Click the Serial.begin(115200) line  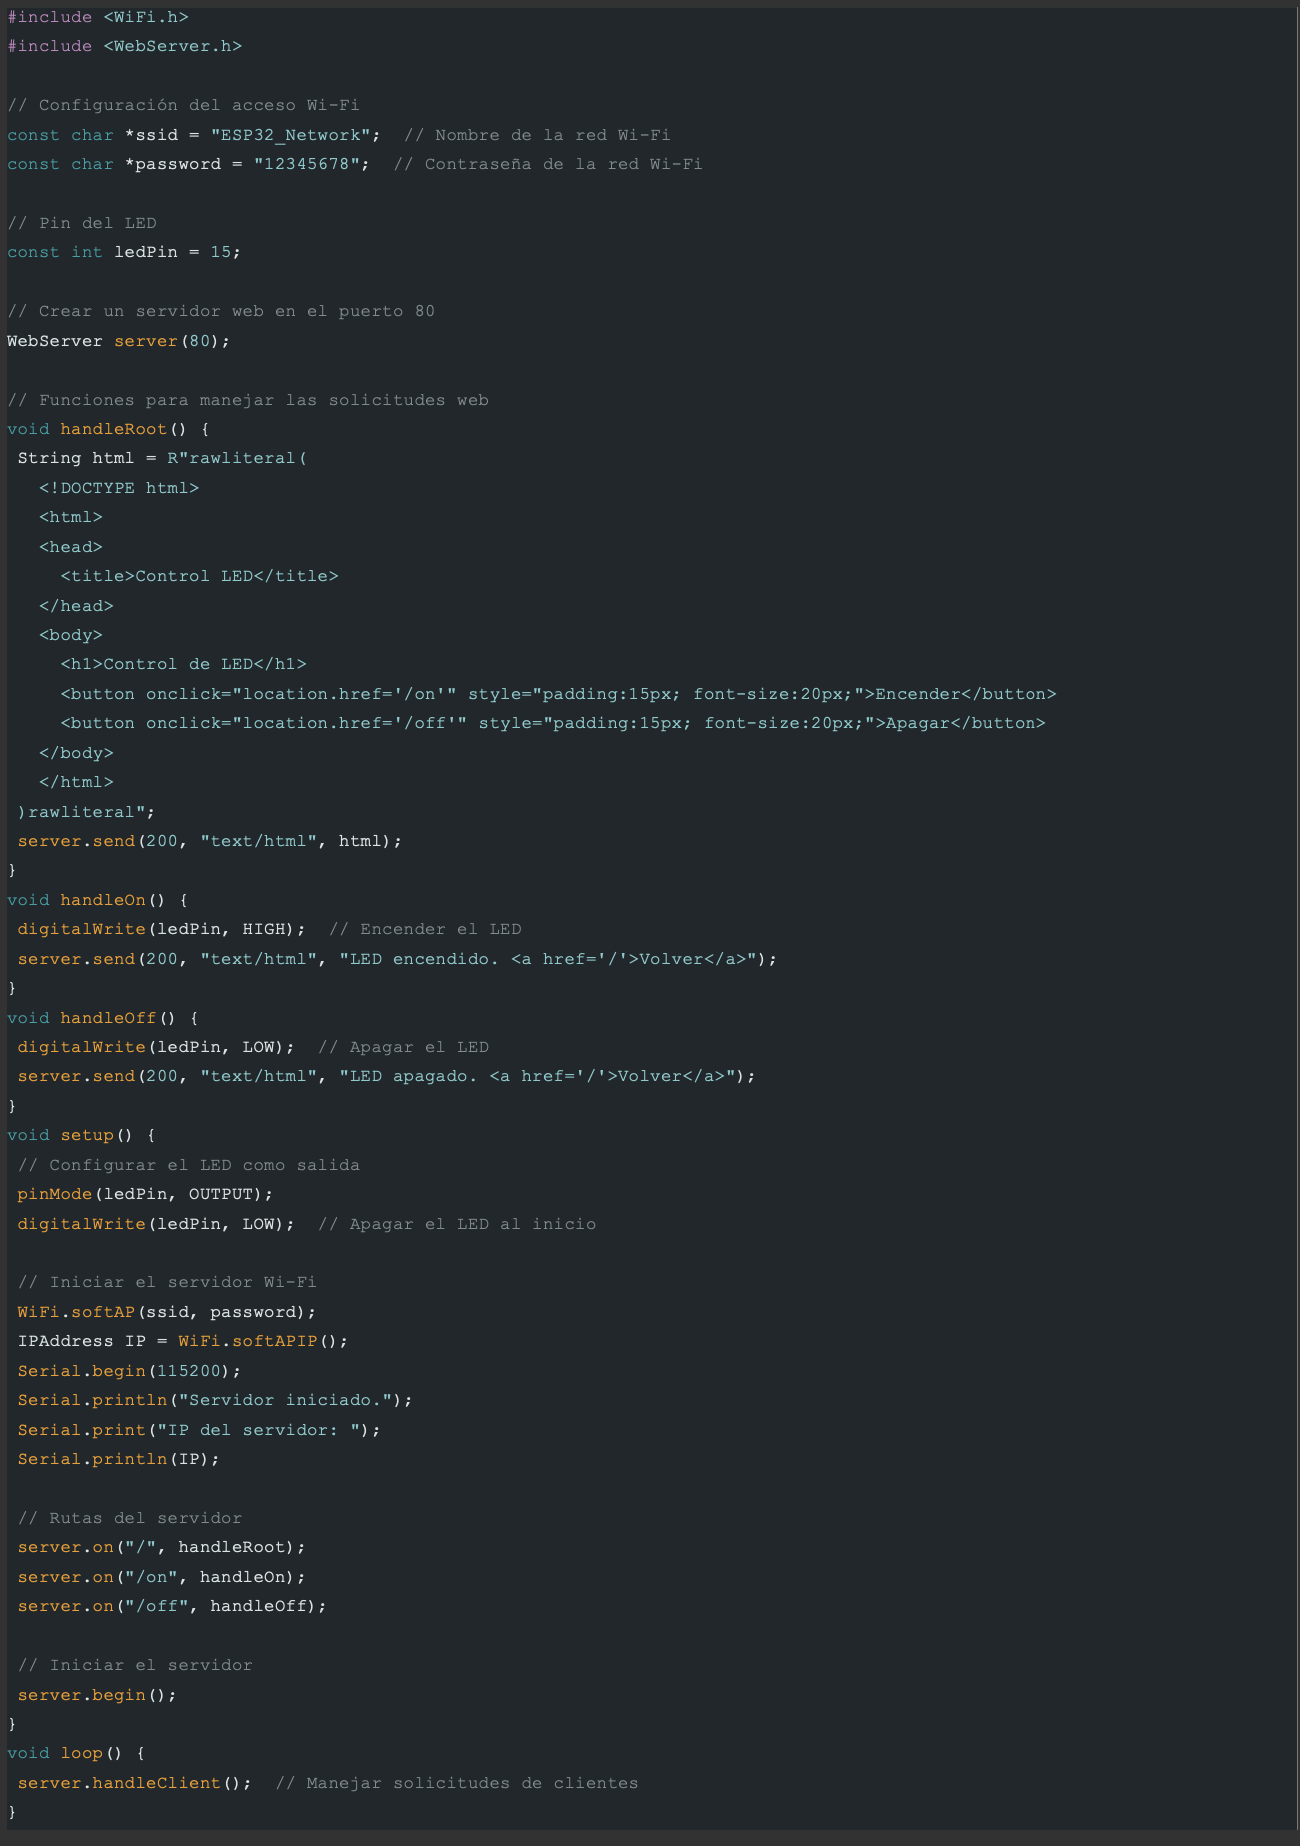[129, 1371]
